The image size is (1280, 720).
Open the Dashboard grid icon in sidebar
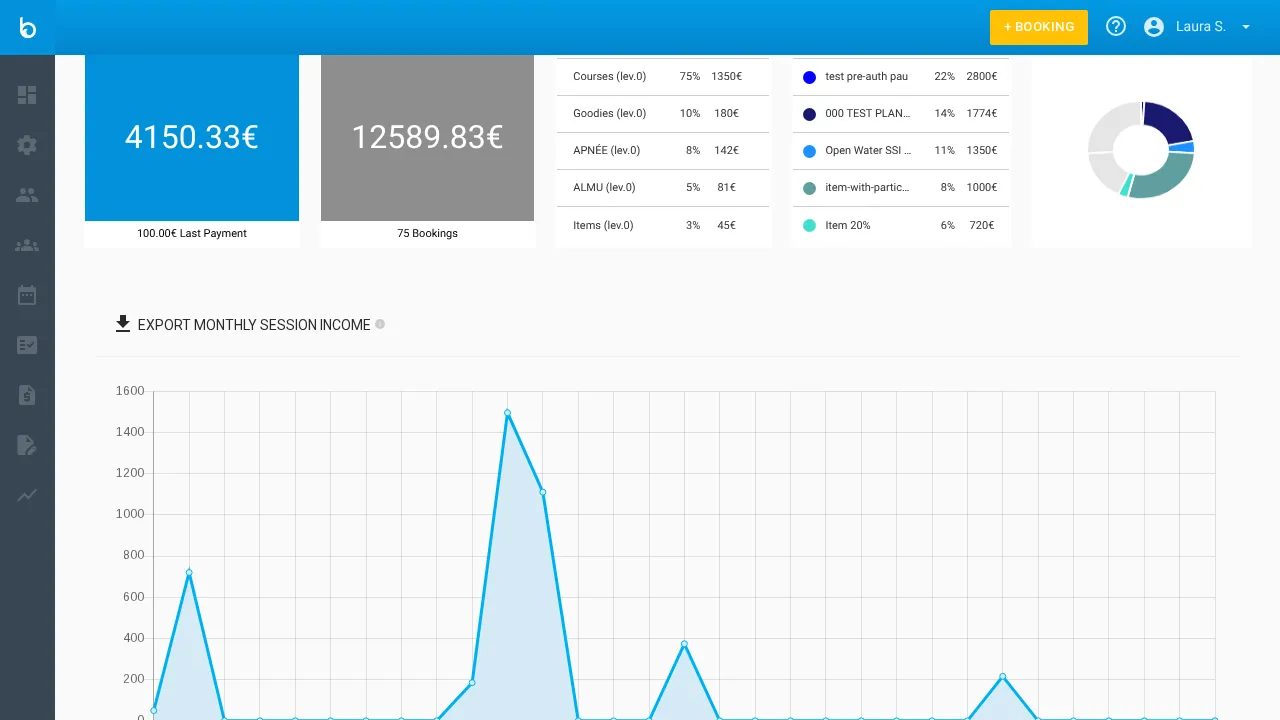[27, 95]
